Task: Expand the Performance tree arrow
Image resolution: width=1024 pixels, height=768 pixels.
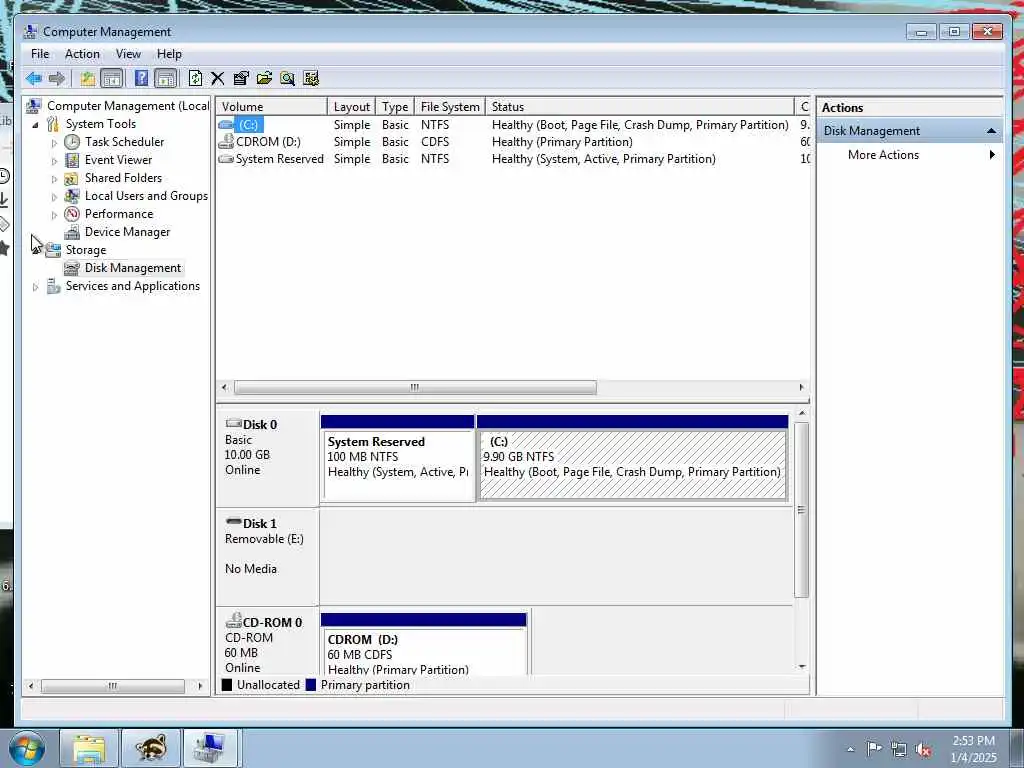Action: [x=54, y=214]
